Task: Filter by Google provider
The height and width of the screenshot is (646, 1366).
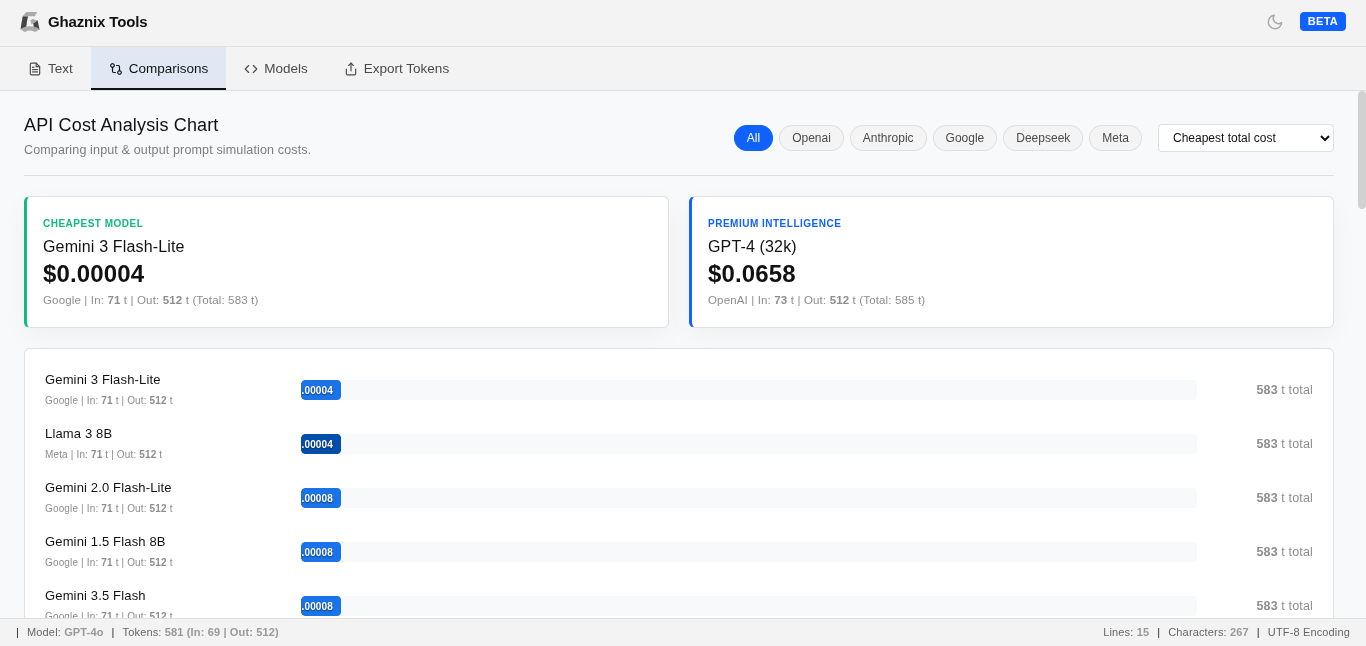Action: (x=965, y=138)
